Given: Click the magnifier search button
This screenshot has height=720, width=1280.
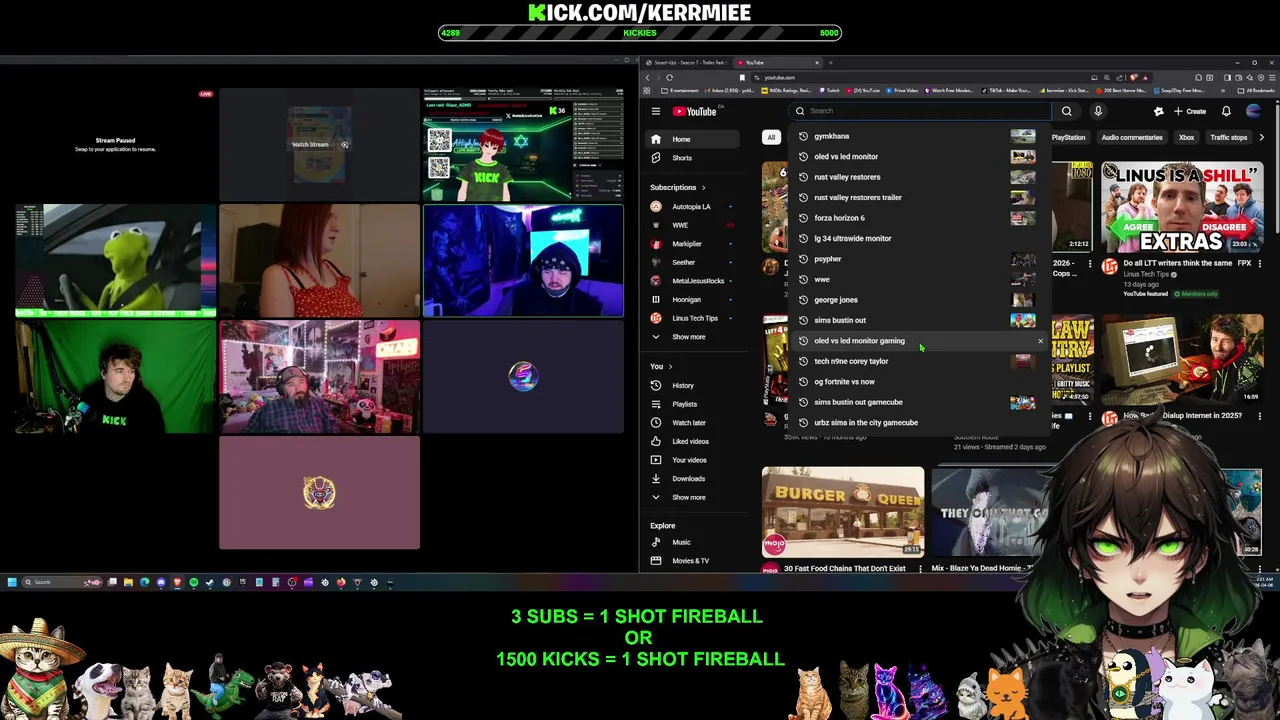Looking at the screenshot, I should coord(1067,111).
